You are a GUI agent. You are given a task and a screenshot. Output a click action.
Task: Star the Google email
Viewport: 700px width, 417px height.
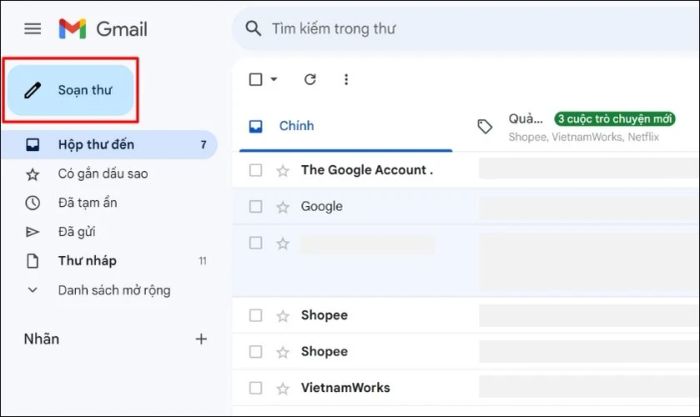pyautogui.click(x=282, y=207)
